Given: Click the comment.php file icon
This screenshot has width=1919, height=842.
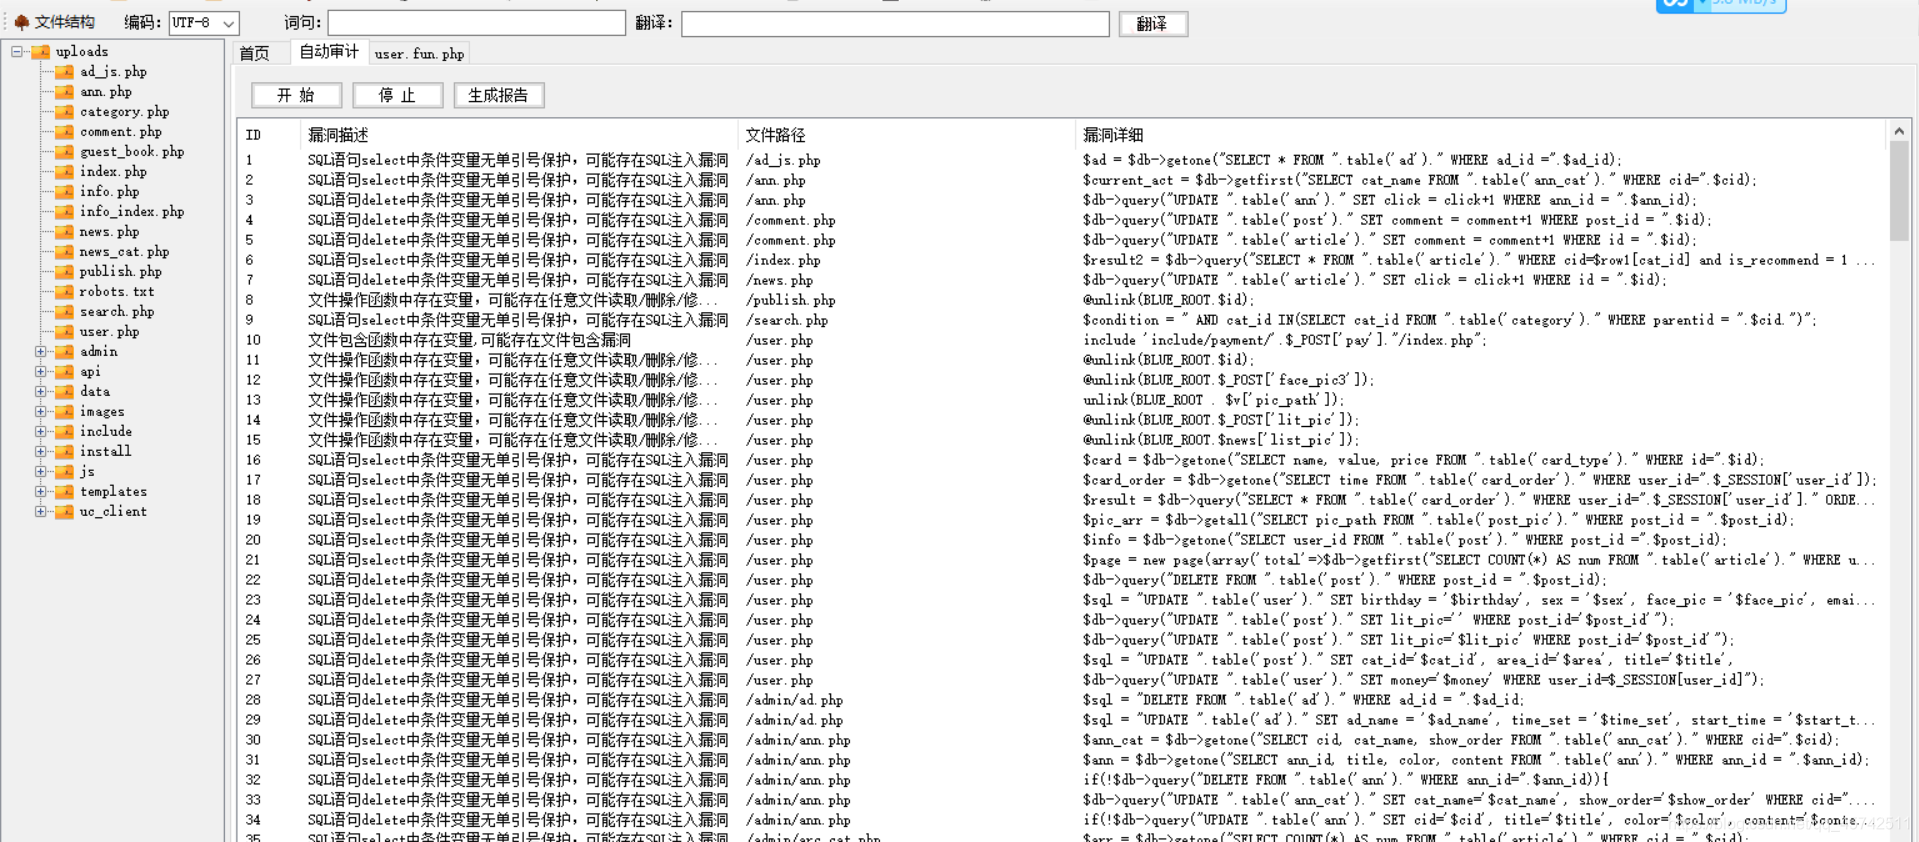Looking at the screenshot, I should [x=64, y=132].
